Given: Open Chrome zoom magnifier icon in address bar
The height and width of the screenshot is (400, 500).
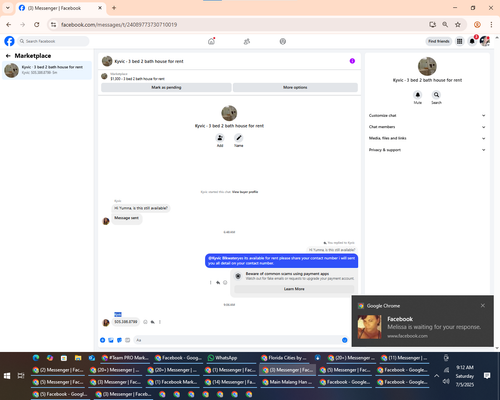Looking at the screenshot, I should point(445,25).
